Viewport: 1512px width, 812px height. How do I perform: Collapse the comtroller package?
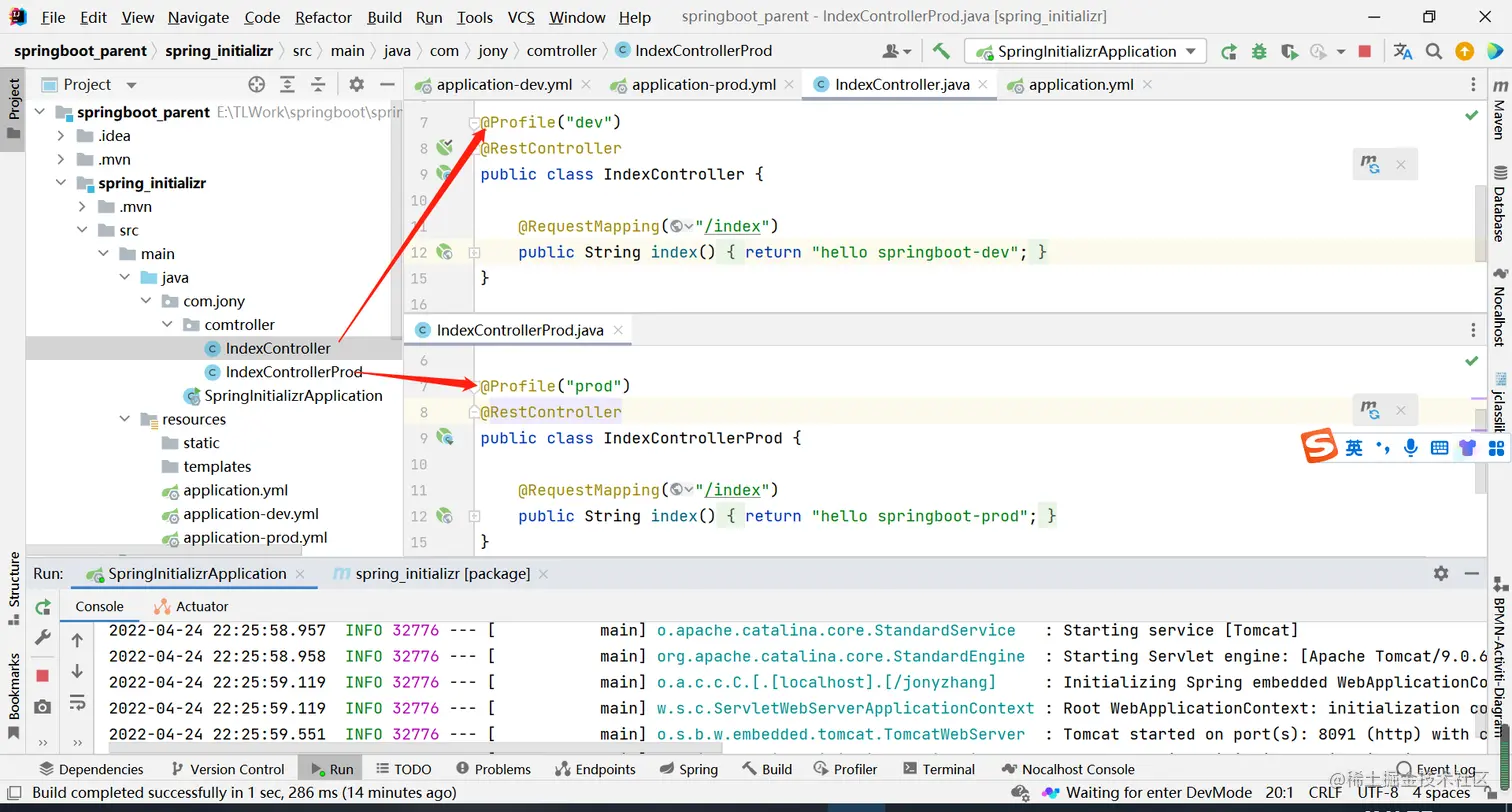pos(166,325)
